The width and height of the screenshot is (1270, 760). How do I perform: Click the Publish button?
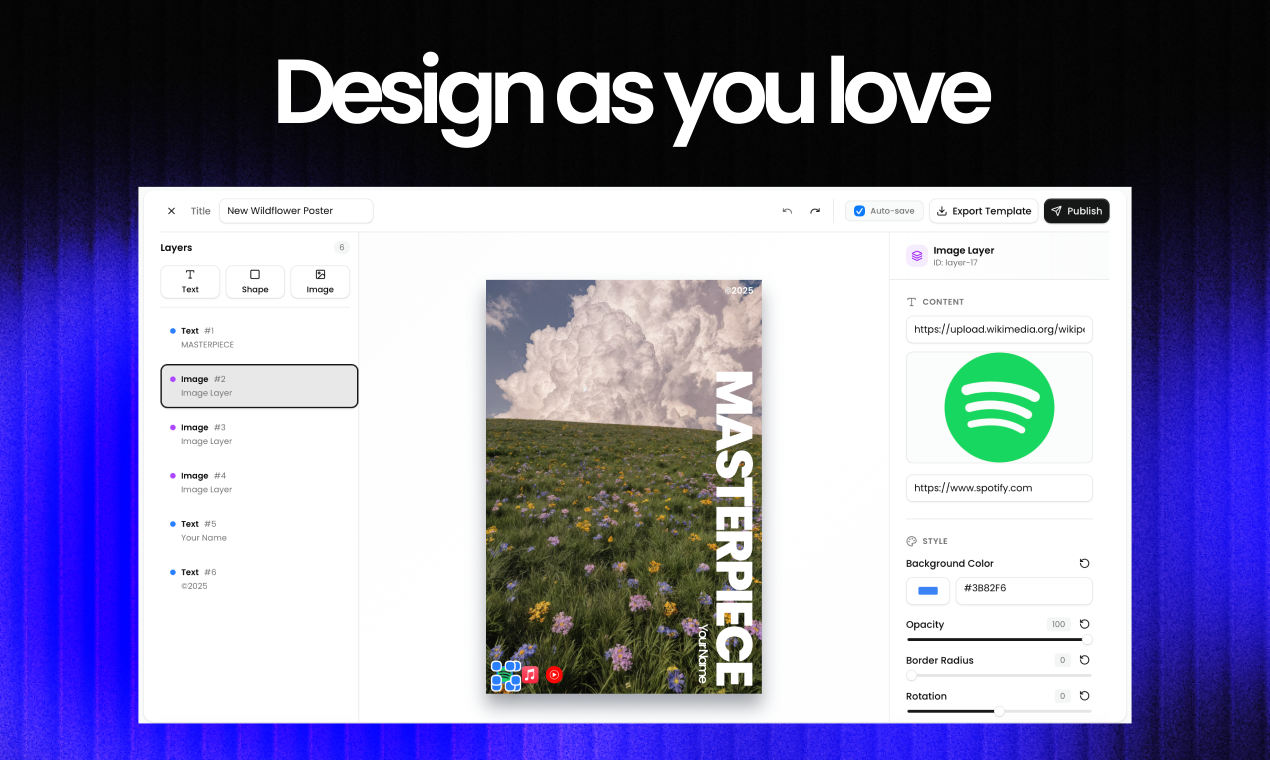click(1076, 211)
